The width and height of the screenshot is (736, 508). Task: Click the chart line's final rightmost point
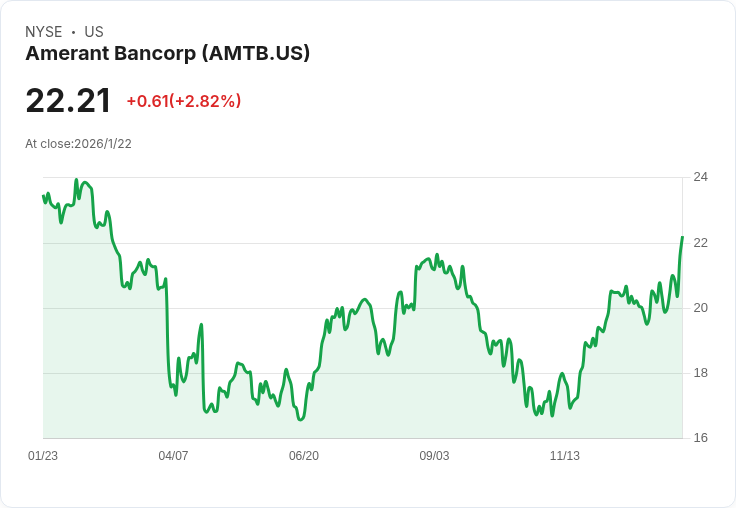[x=682, y=237]
